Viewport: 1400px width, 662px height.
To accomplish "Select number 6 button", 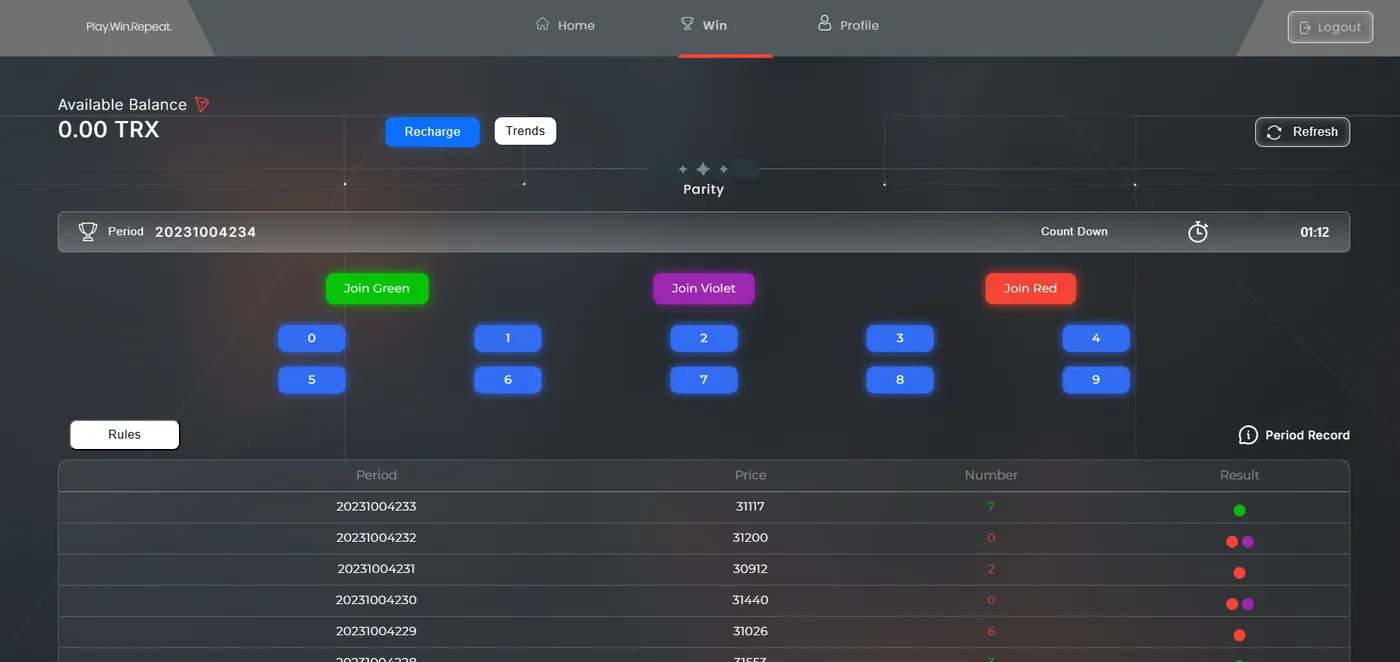I will coord(508,380).
